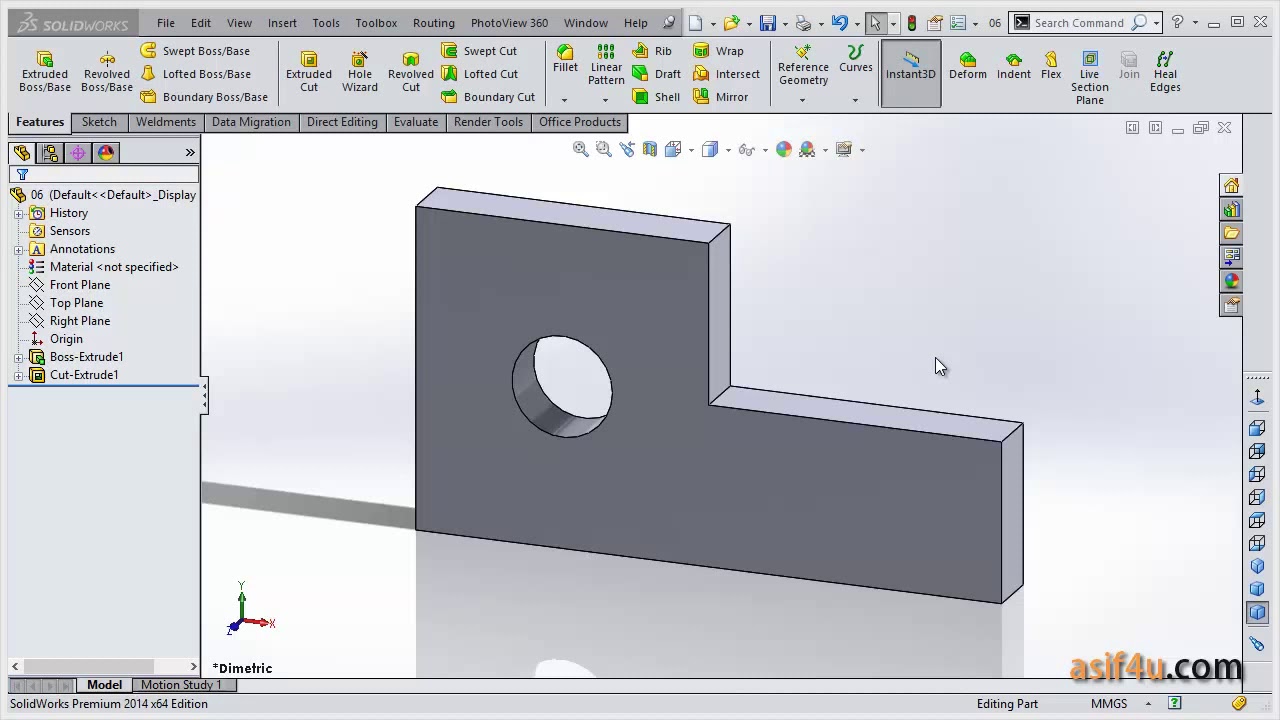Open File Explorer in task pane
The width and height of the screenshot is (1280, 720).
click(1232, 233)
